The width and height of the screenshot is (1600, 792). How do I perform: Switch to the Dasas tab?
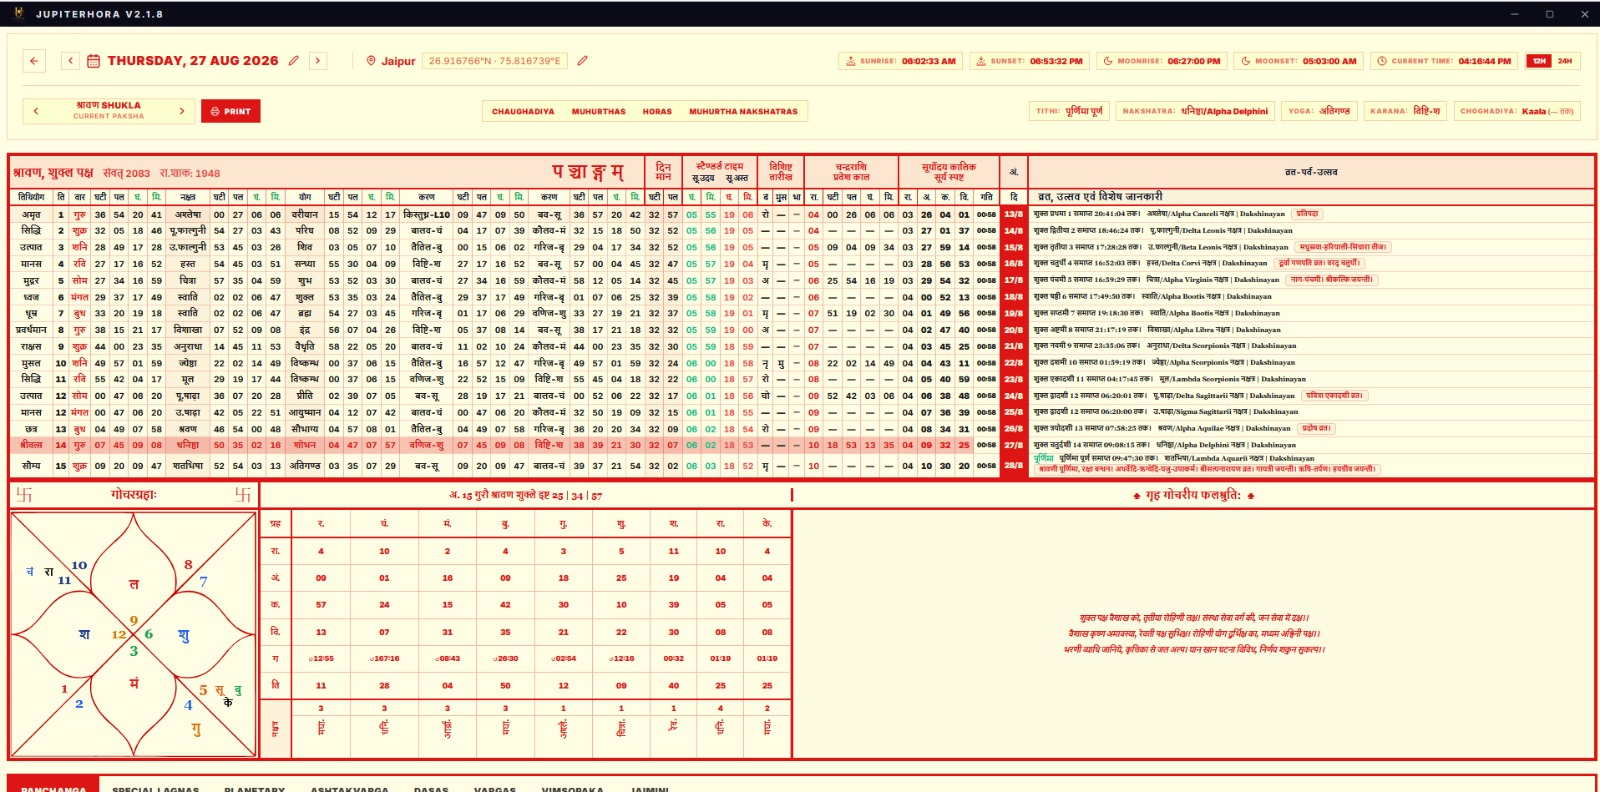click(x=431, y=788)
